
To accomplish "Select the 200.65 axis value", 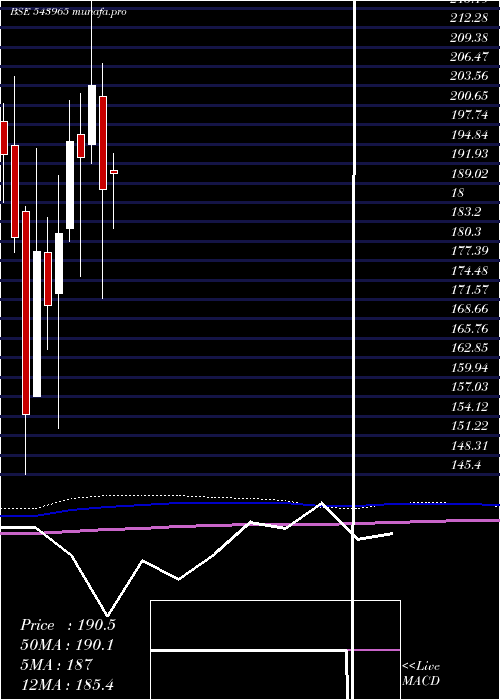I will tap(469, 96).
